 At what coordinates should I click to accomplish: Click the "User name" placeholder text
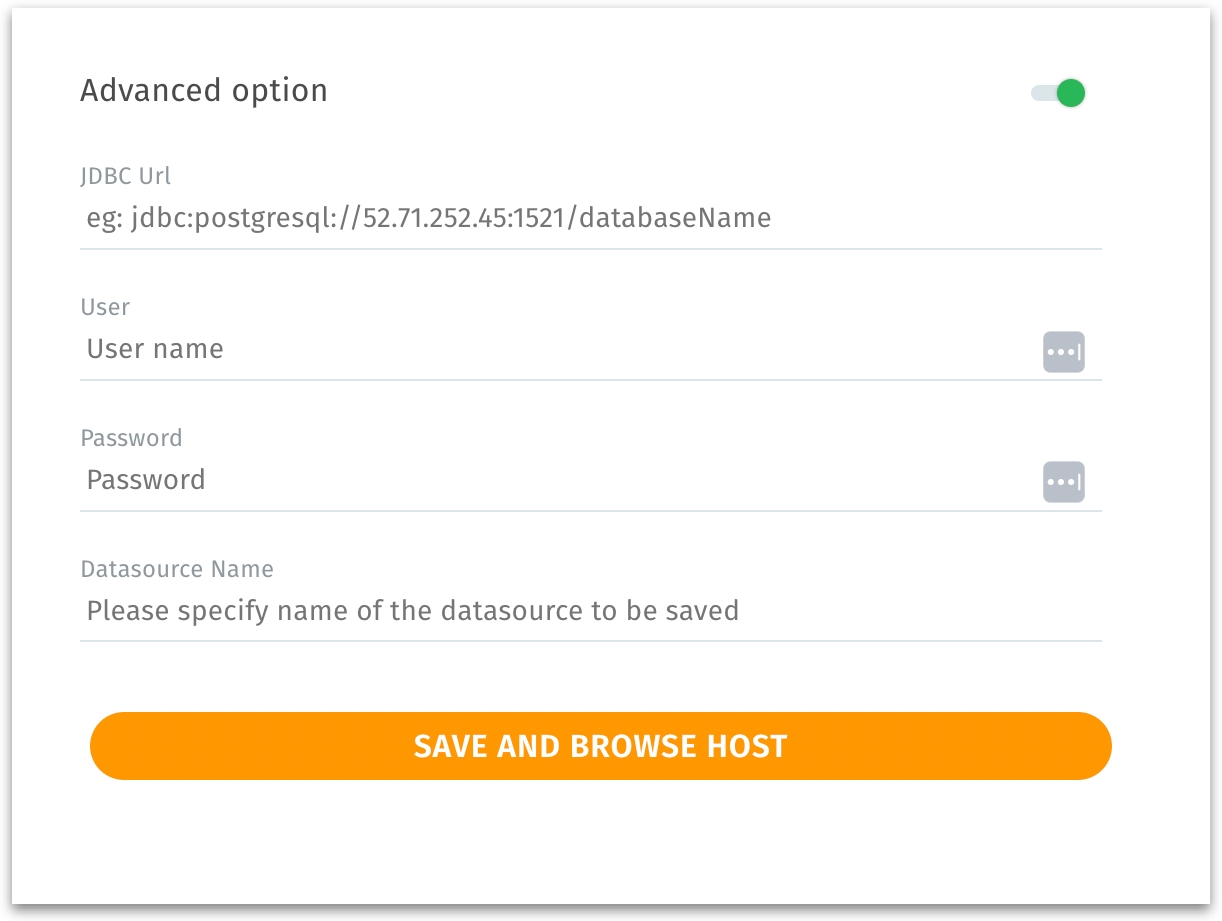pyautogui.click(x=155, y=349)
